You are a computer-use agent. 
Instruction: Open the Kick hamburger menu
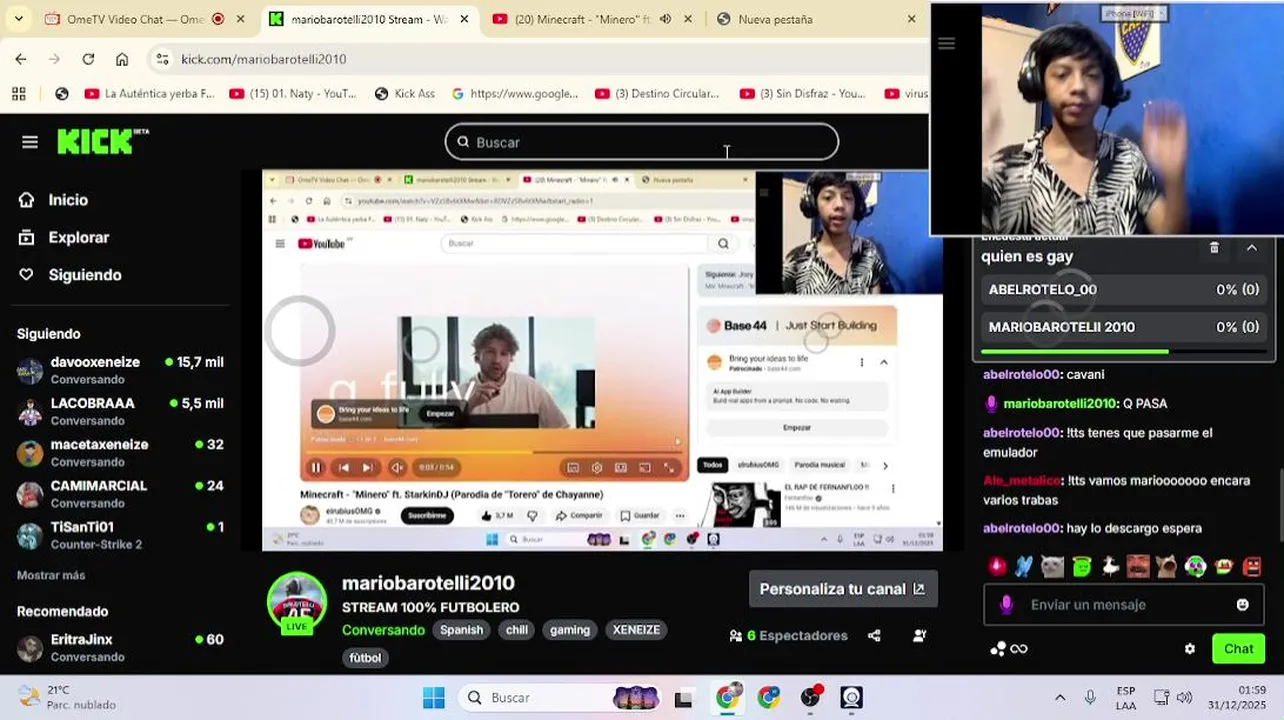click(x=30, y=142)
